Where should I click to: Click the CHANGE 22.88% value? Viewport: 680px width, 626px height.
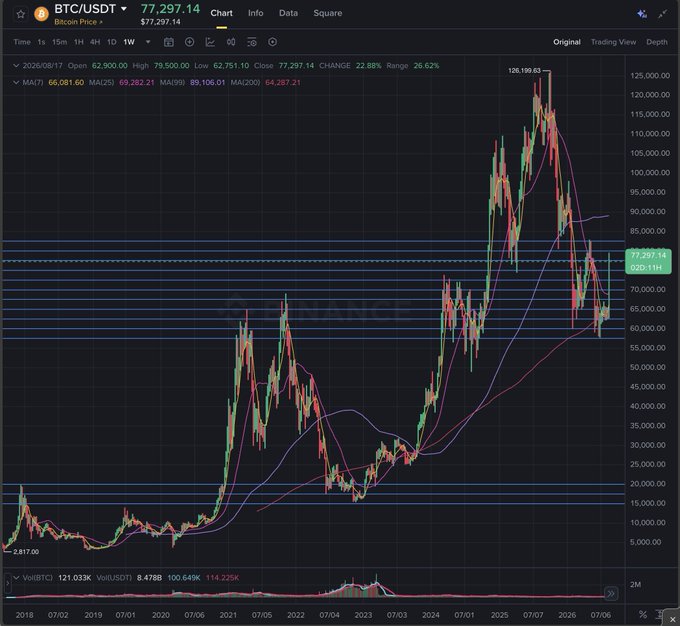(x=369, y=66)
